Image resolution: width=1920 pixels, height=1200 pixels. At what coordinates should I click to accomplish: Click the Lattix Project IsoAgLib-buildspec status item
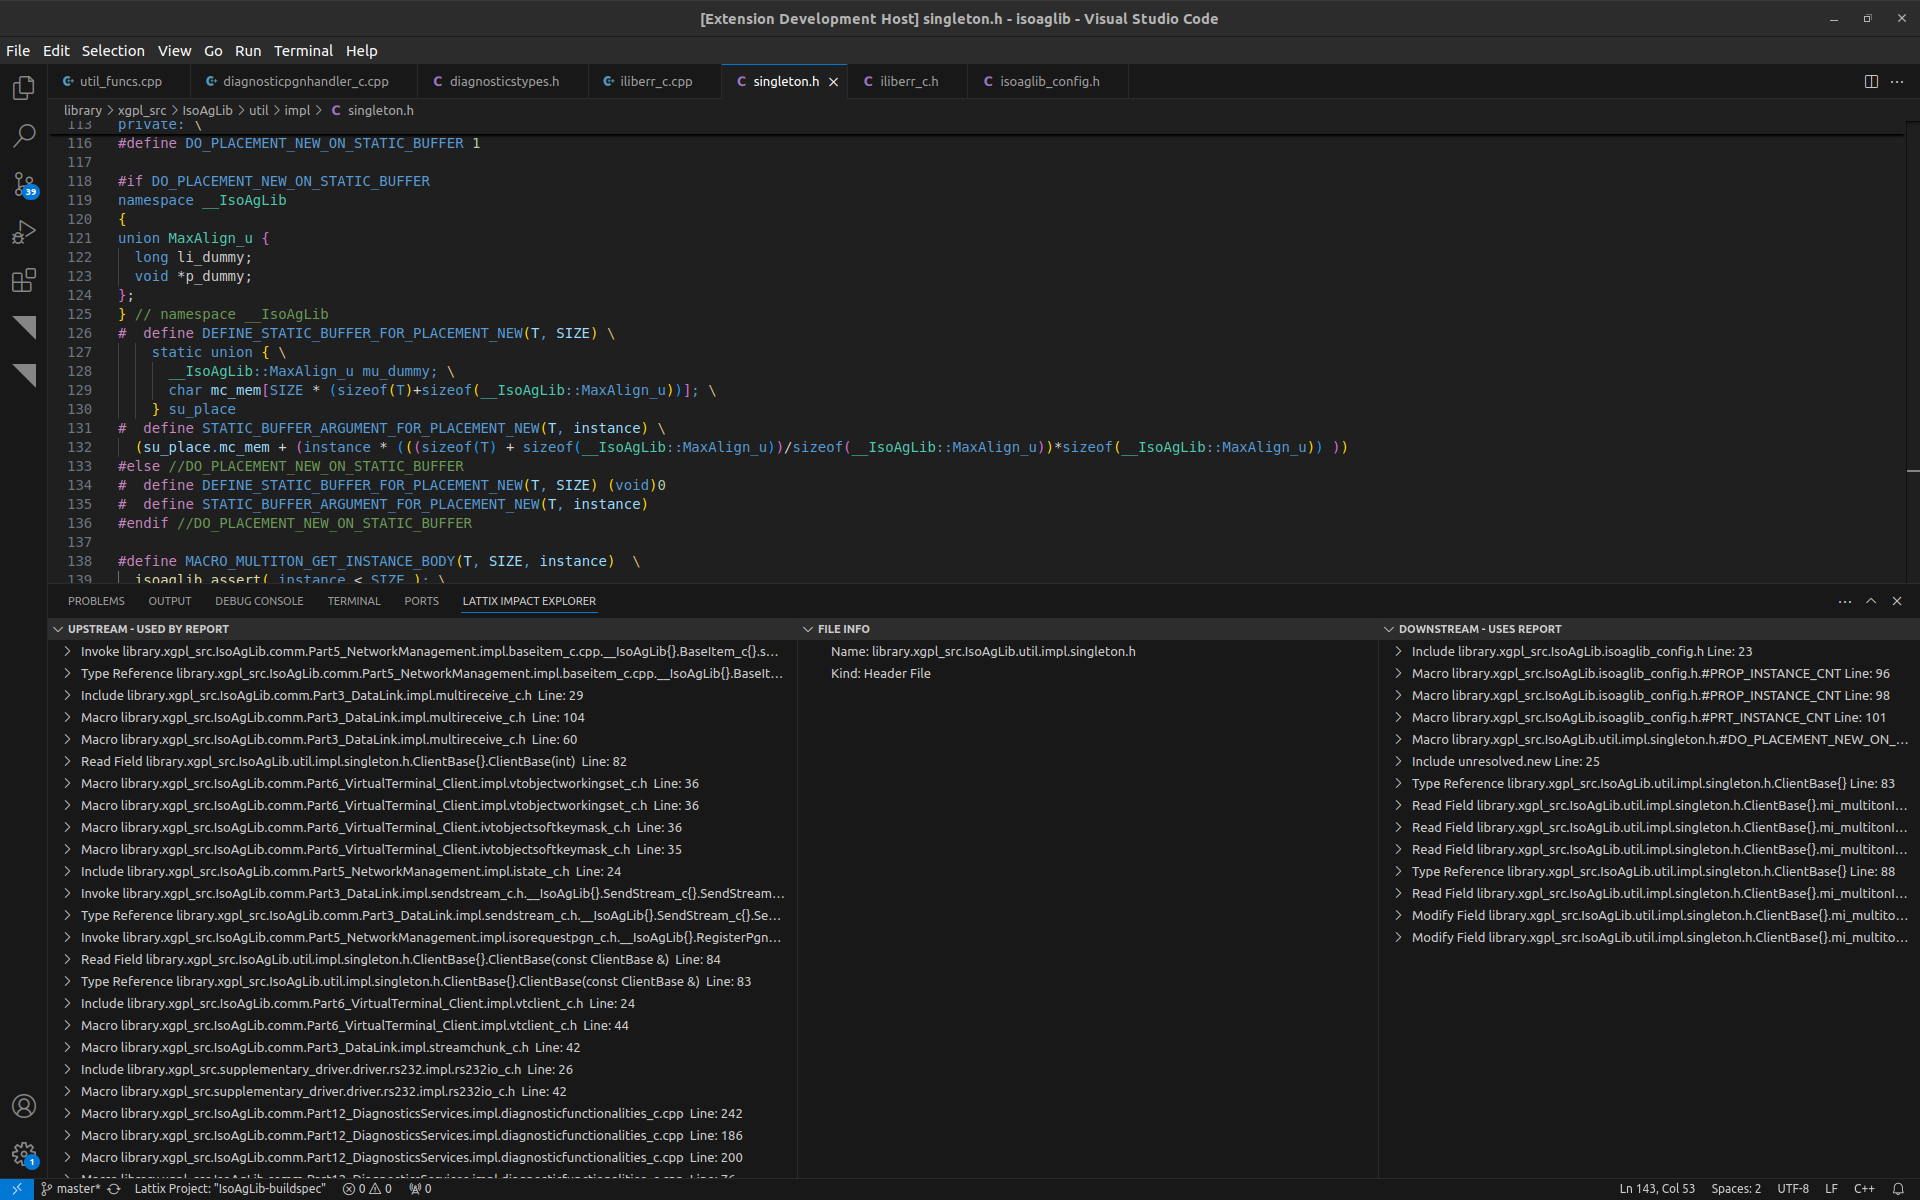[230, 1189]
